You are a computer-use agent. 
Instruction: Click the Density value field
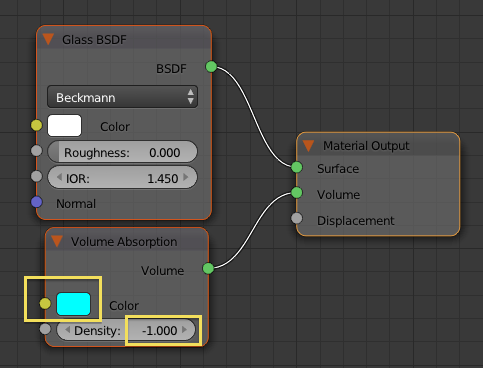coord(126,330)
